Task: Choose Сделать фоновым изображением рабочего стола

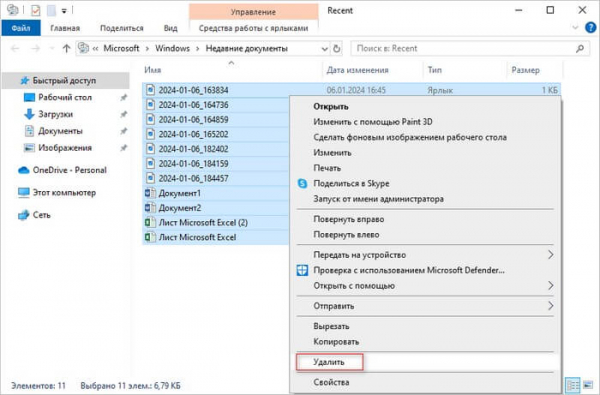Action: click(410, 137)
